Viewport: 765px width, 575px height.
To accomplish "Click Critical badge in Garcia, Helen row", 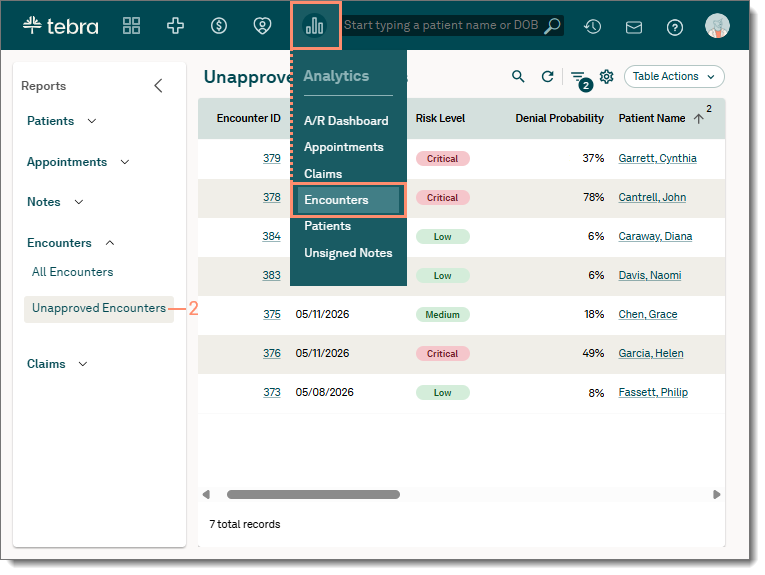I will click(443, 354).
